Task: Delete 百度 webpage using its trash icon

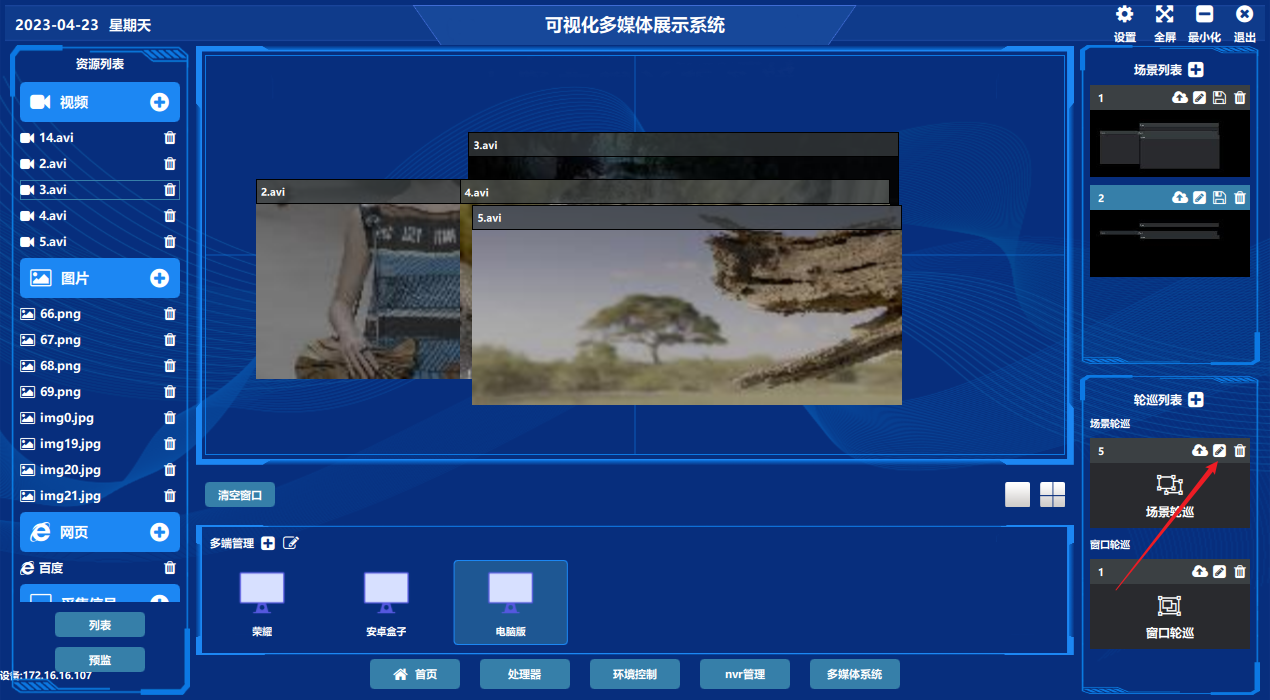Action: tap(170, 568)
